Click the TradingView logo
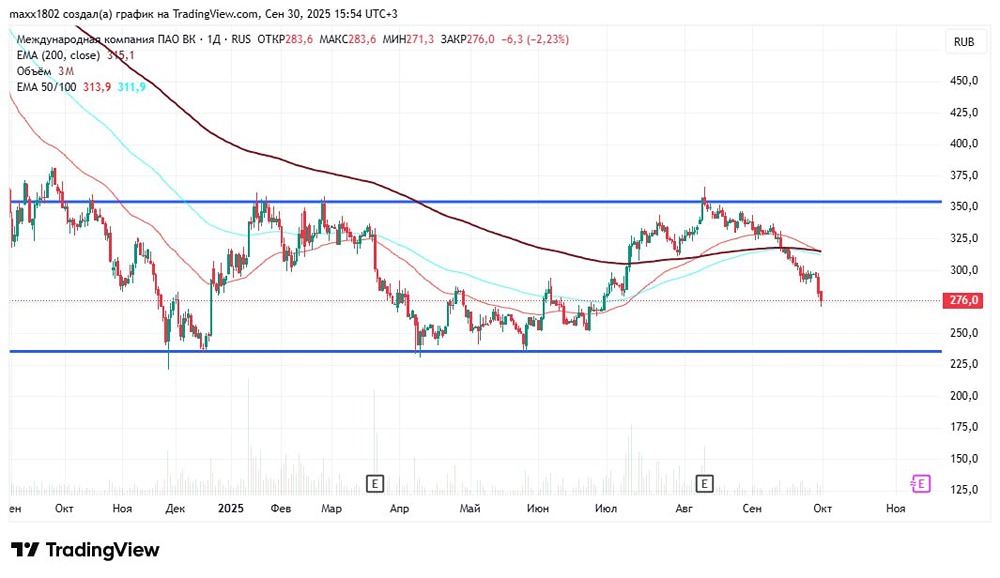 [85, 549]
